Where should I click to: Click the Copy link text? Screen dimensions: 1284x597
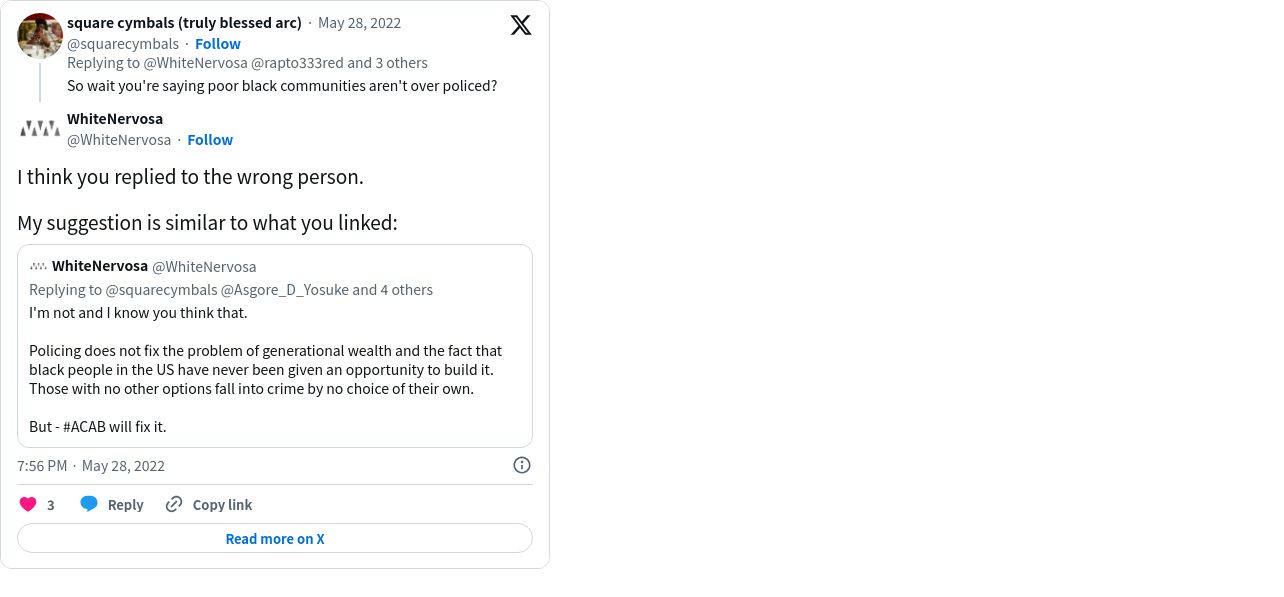tap(222, 504)
